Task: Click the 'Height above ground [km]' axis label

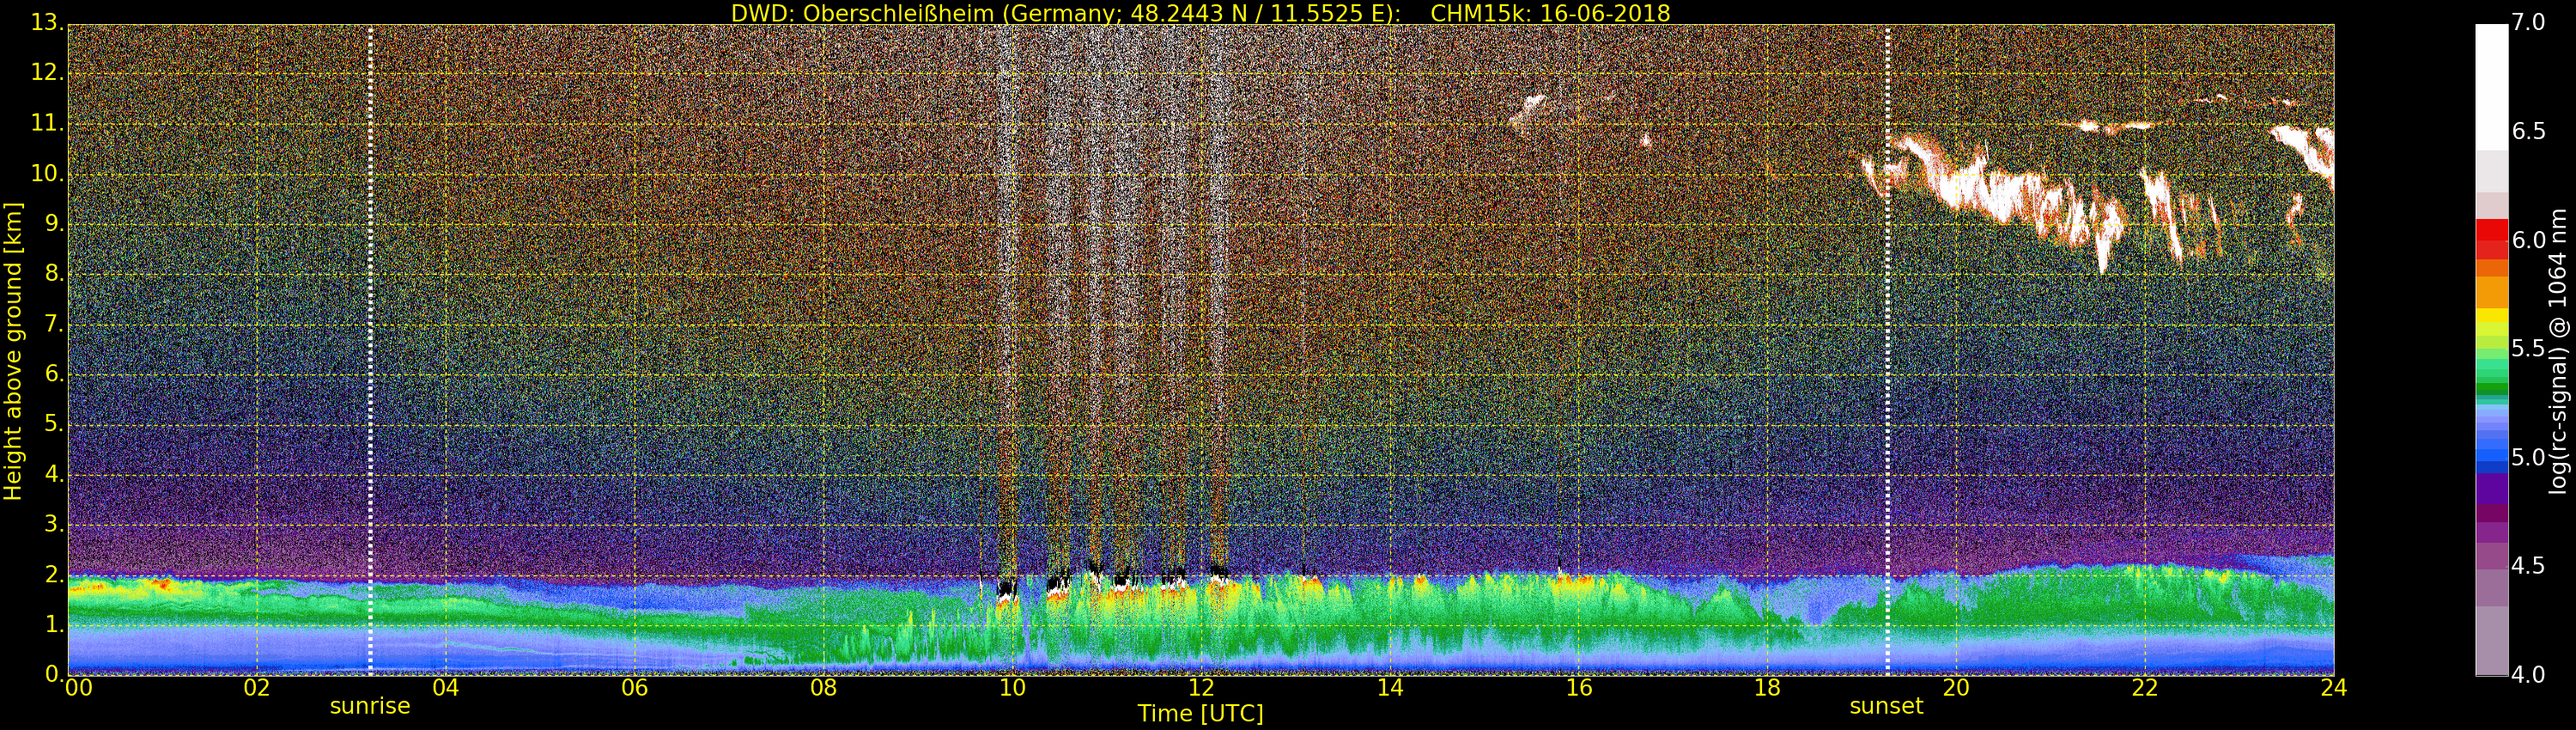Action: [x=13, y=350]
